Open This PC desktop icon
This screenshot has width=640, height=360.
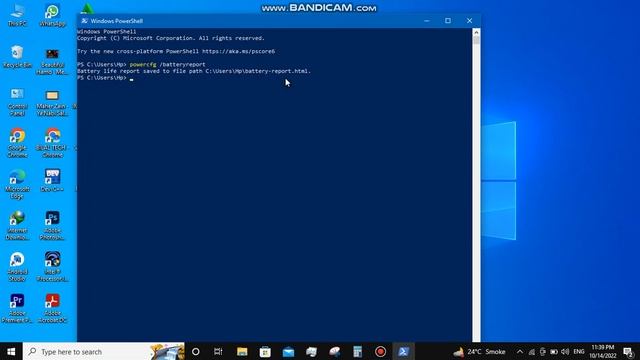[x=17, y=16]
